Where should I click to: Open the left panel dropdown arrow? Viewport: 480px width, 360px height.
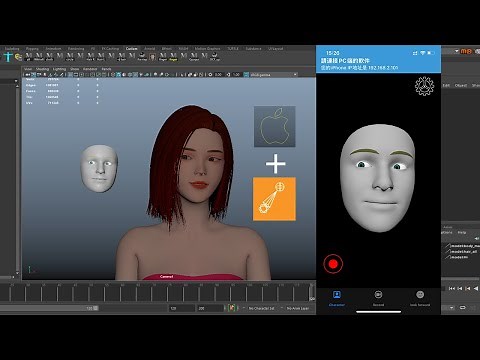point(16,81)
